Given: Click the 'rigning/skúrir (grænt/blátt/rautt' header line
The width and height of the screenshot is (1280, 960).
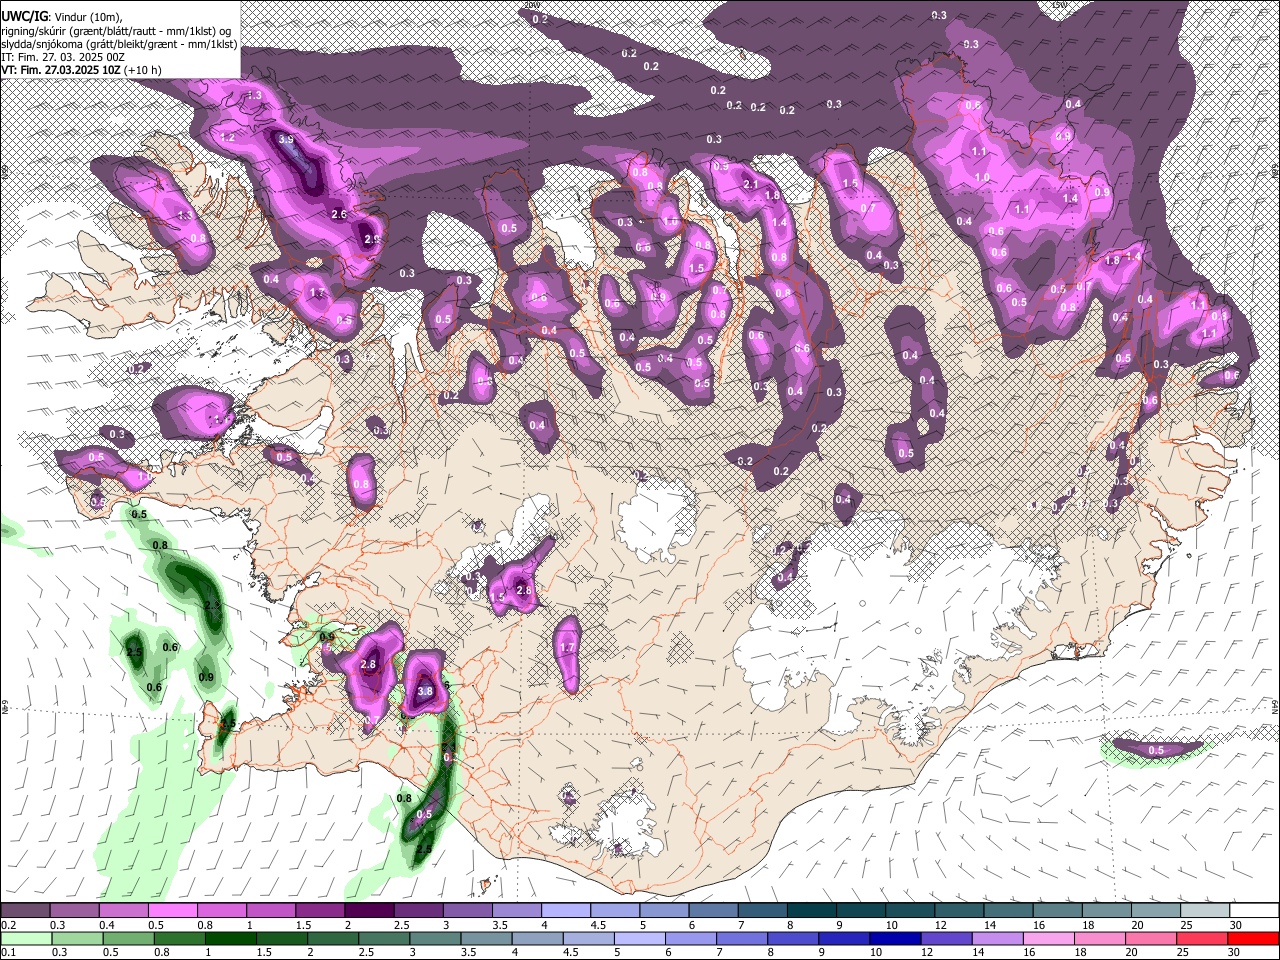Looking at the screenshot, I should pos(116,31).
